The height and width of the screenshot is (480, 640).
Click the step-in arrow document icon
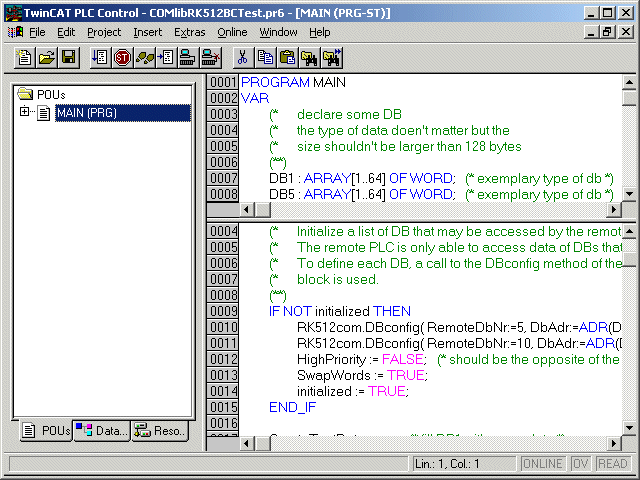click(166, 57)
